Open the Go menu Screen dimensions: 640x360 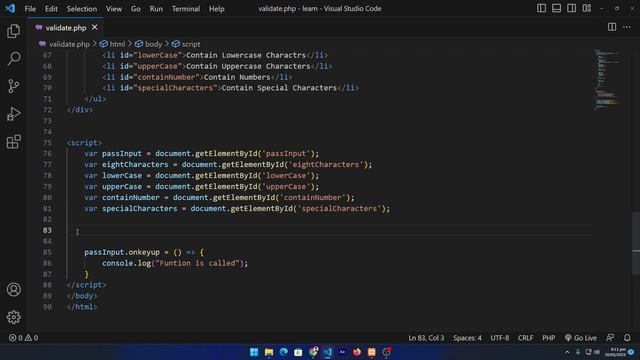coord(136,9)
